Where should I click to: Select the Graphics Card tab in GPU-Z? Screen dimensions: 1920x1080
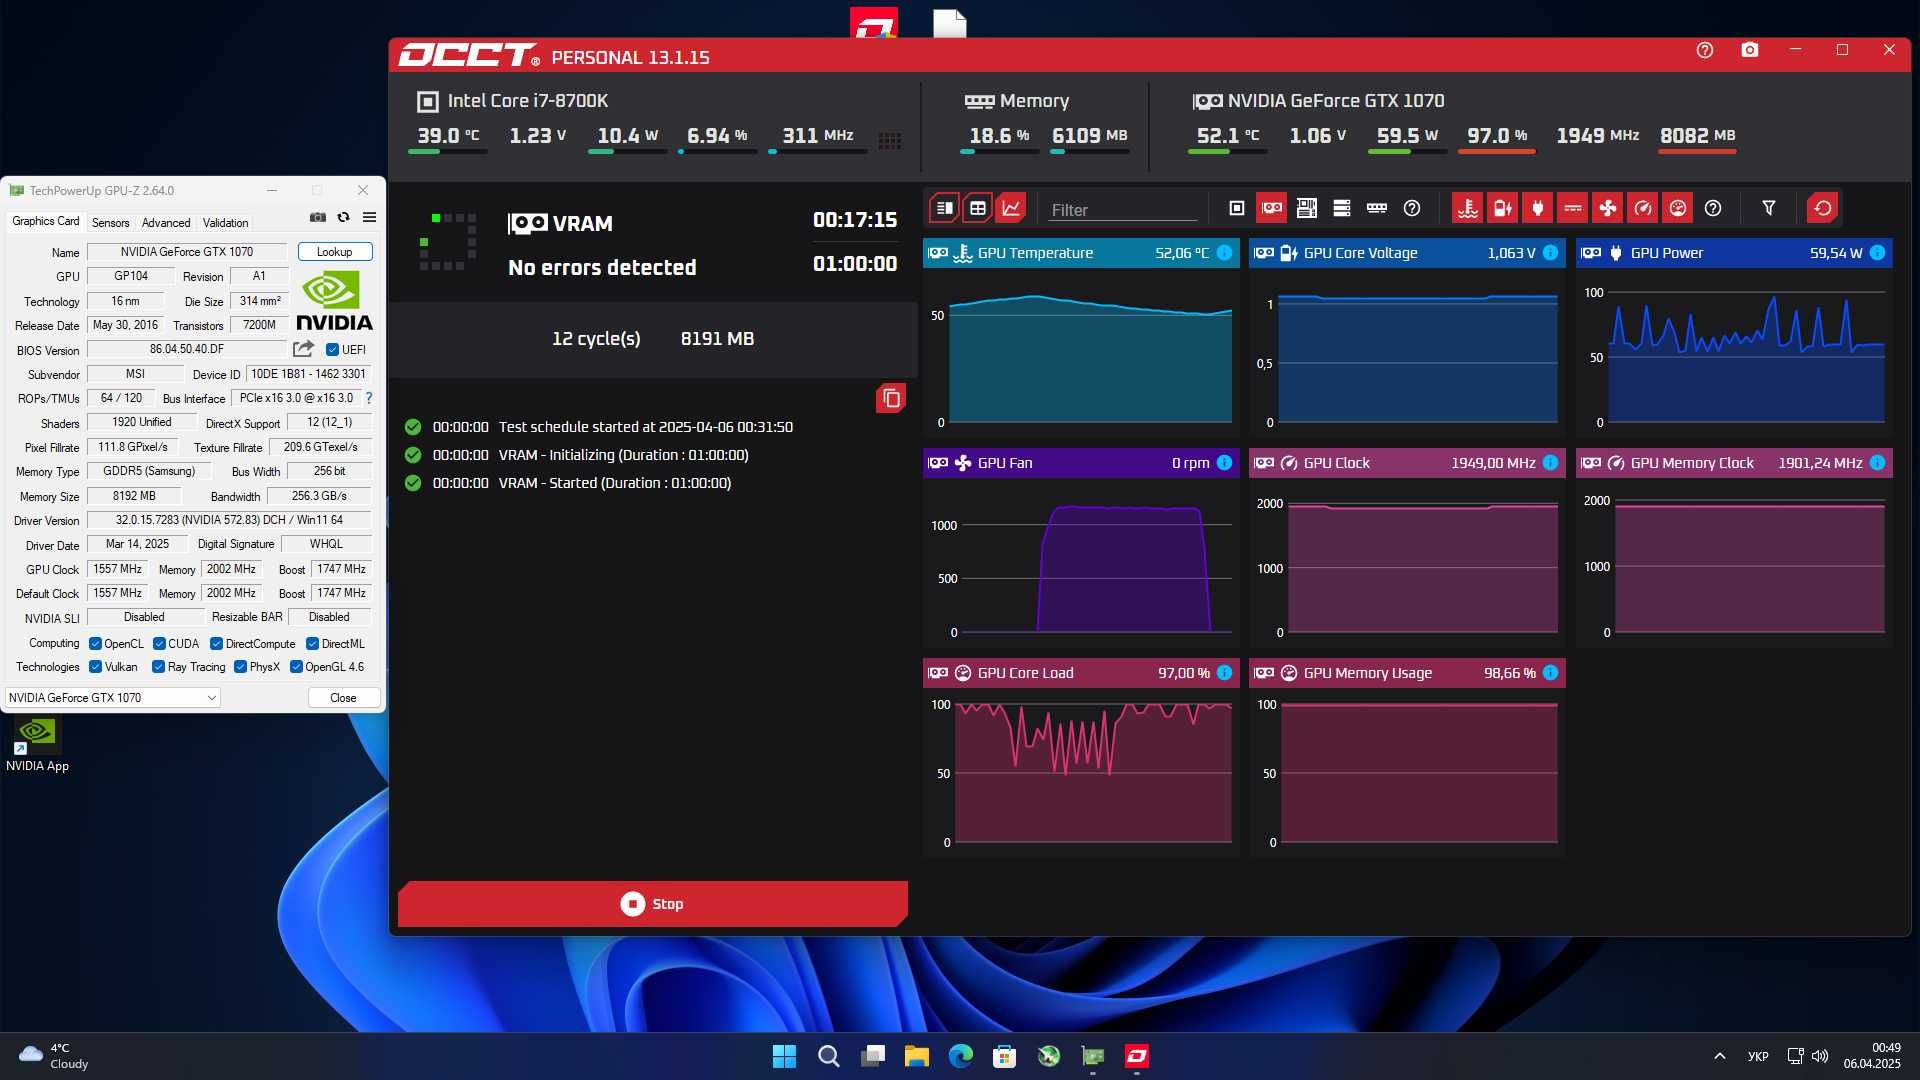click(45, 221)
